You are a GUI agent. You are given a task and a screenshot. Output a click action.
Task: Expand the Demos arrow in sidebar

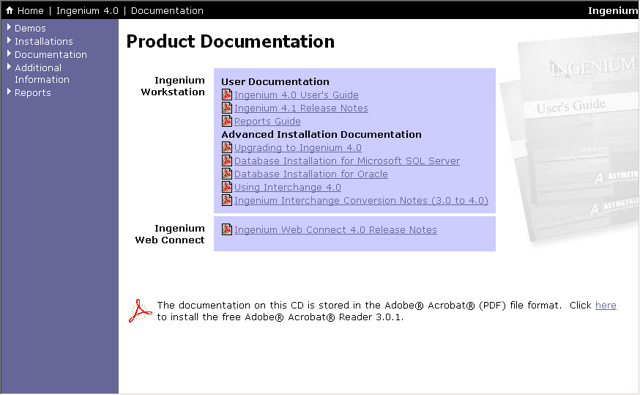pyautogui.click(x=9, y=27)
